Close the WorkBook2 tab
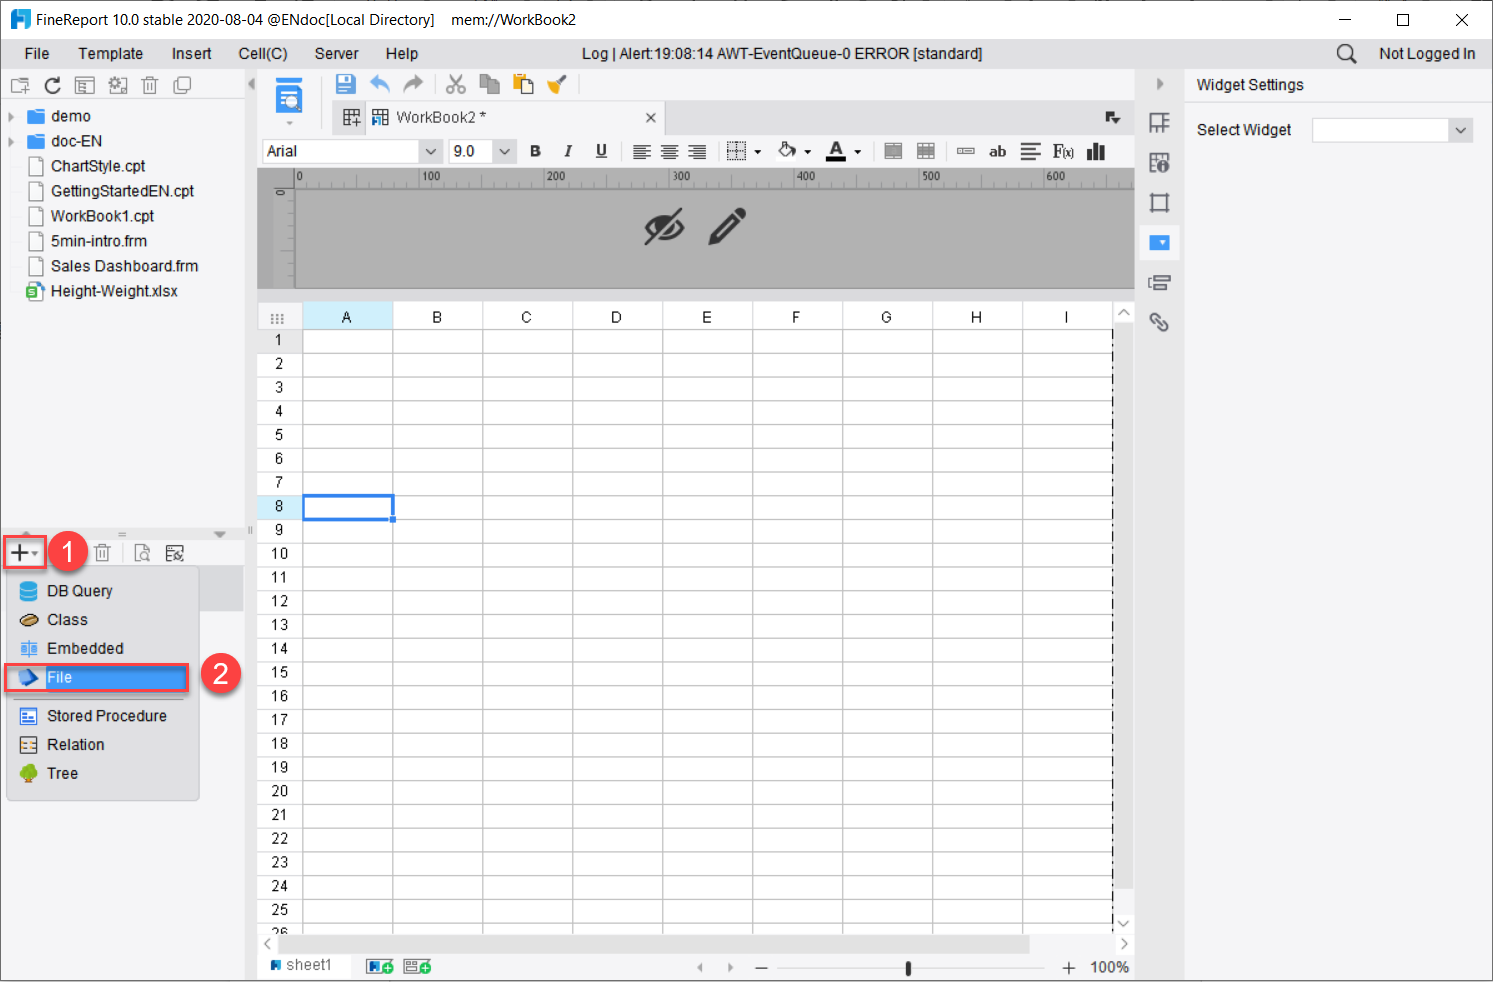 pyautogui.click(x=651, y=118)
